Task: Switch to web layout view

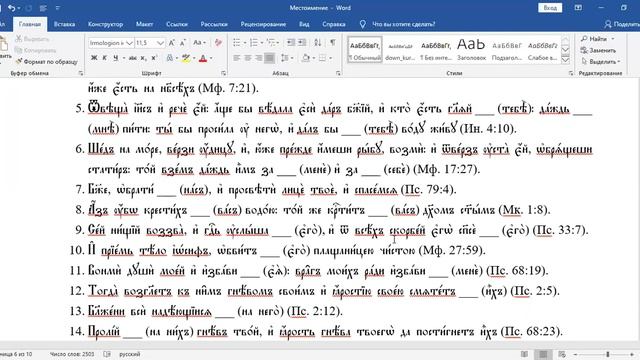Action: point(562,354)
